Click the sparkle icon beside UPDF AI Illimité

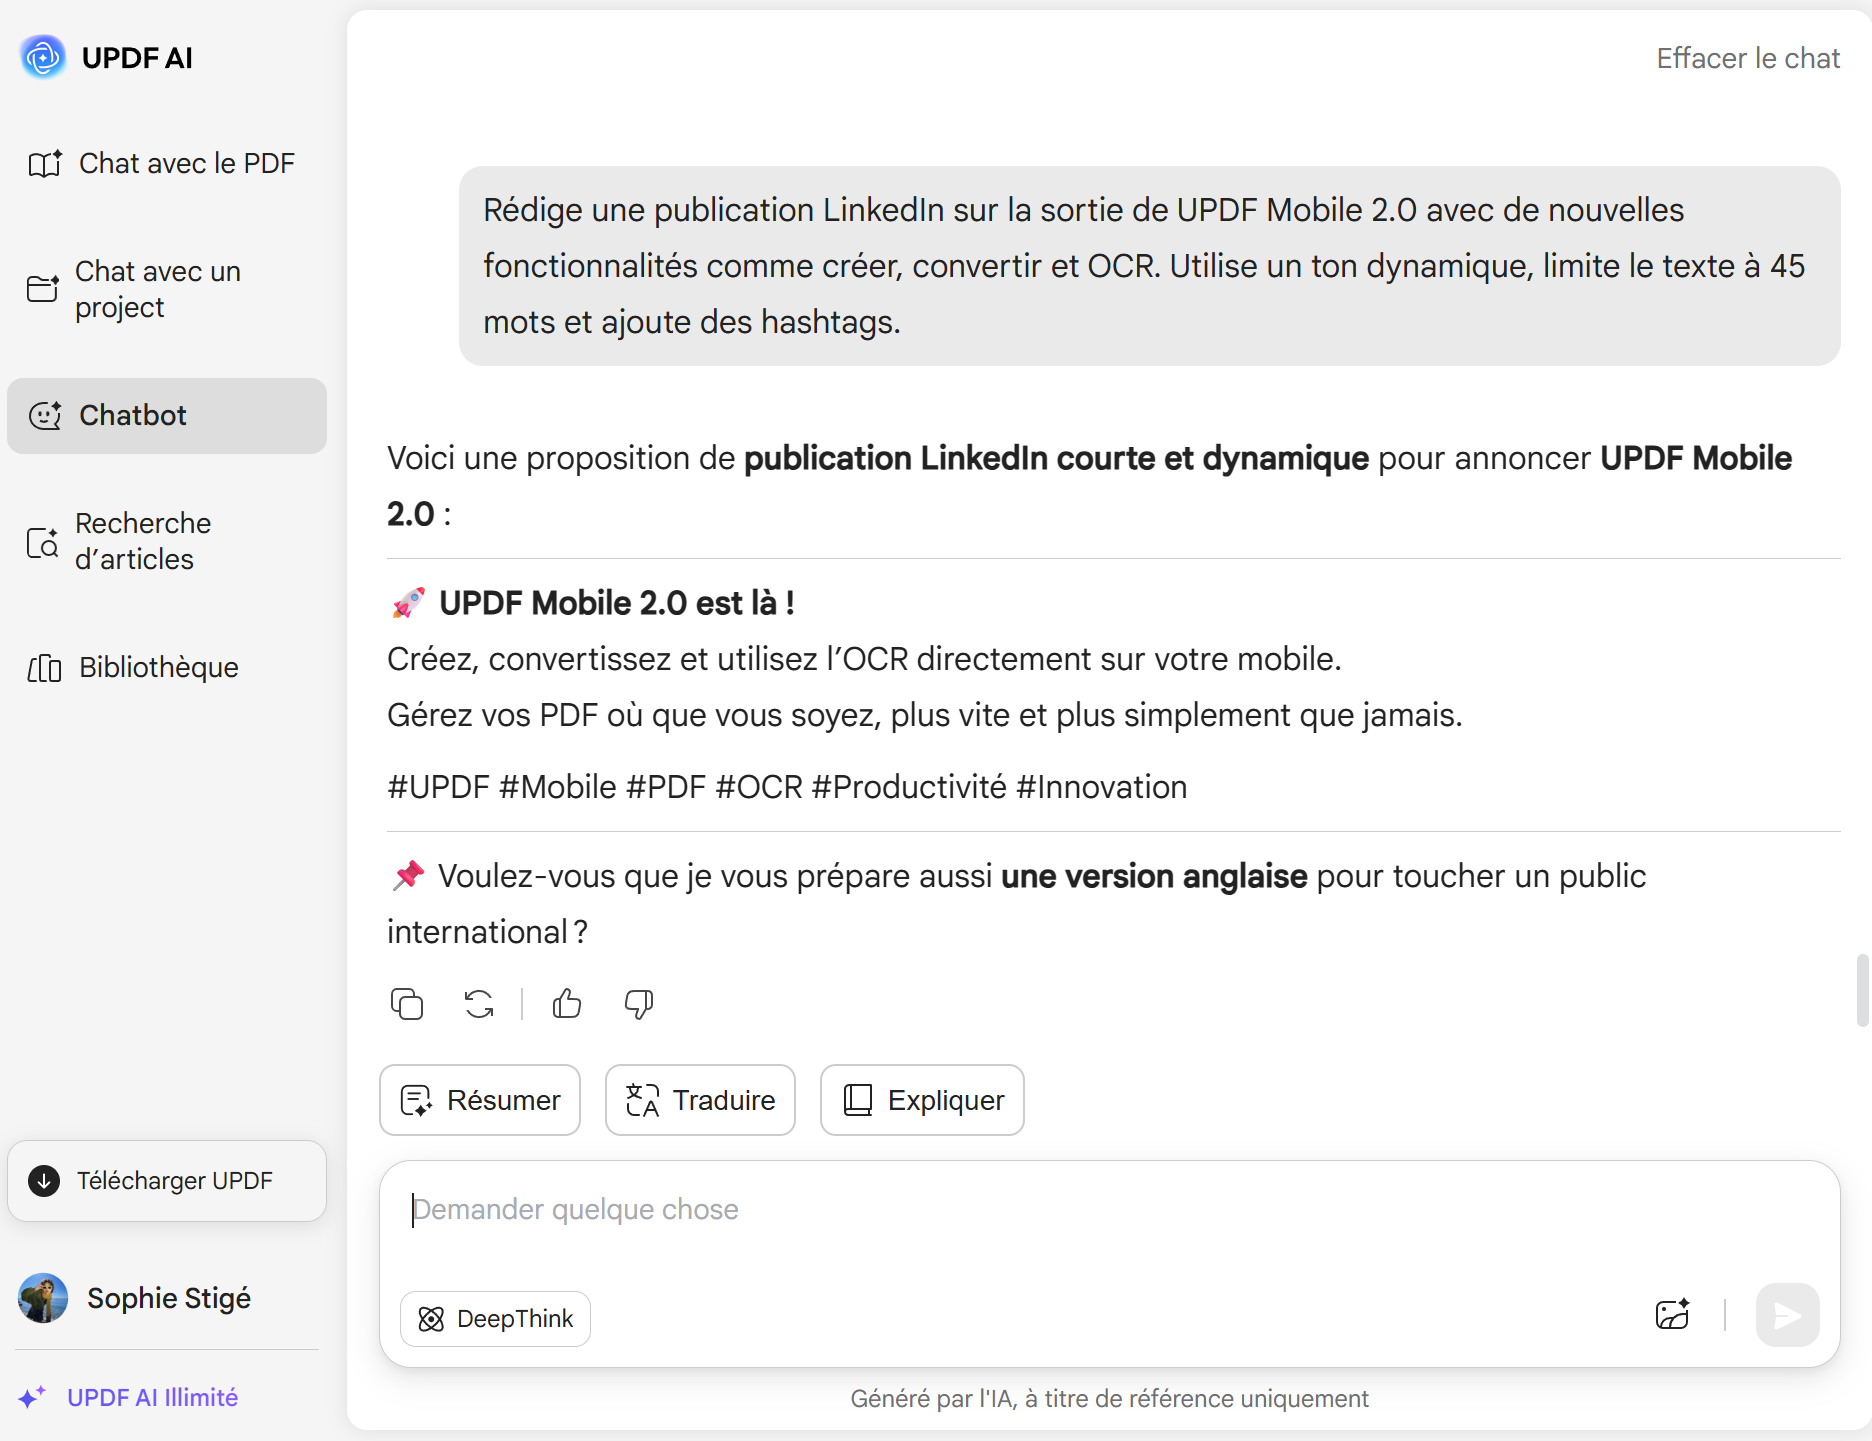pos(32,1397)
